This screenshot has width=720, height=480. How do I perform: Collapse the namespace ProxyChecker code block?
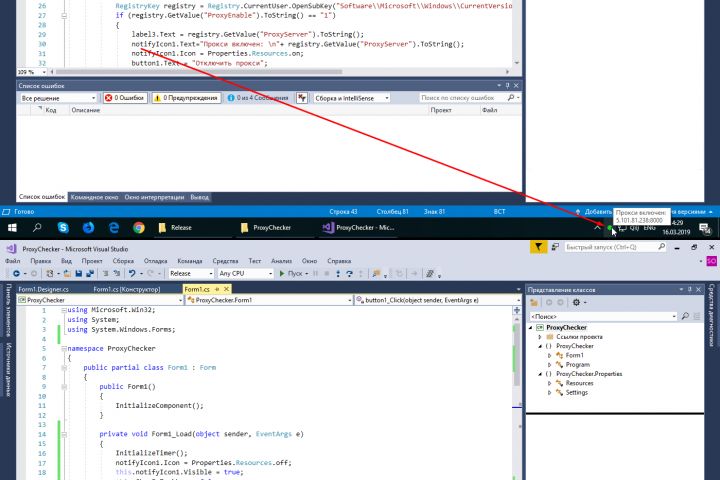[x=64, y=349]
